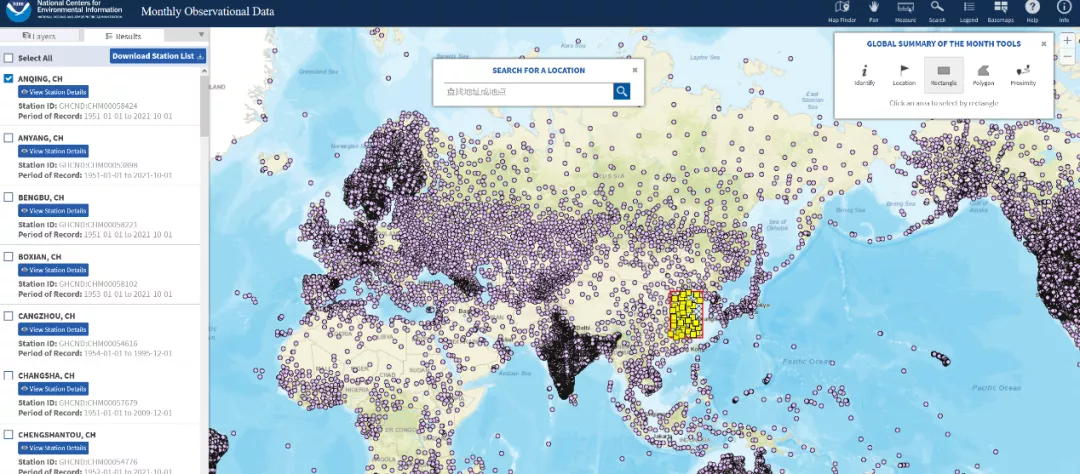View Station Details for CHENGSHANTOU, CH

53,448
